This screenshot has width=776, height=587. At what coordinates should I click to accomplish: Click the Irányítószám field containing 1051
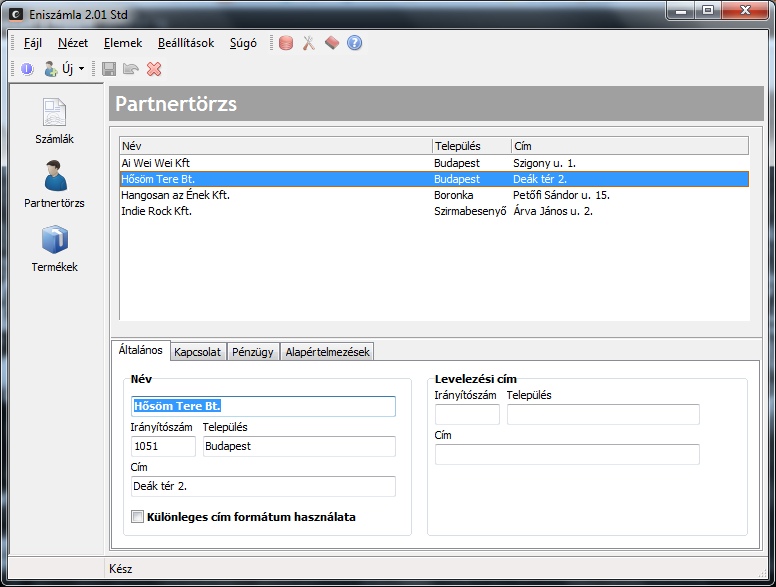click(x=162, y=447)
